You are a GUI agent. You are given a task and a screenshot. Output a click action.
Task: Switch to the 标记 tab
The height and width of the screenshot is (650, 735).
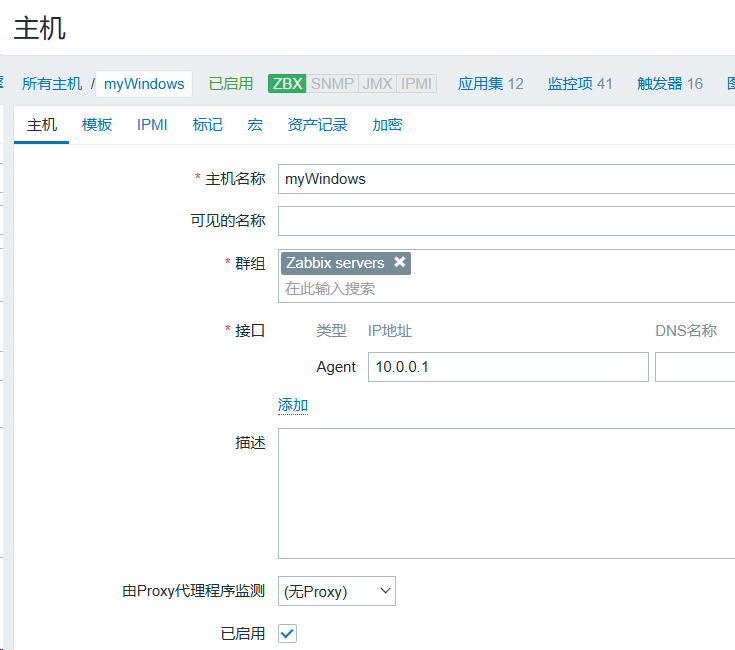pyautogui.click(x=208, y=125)
